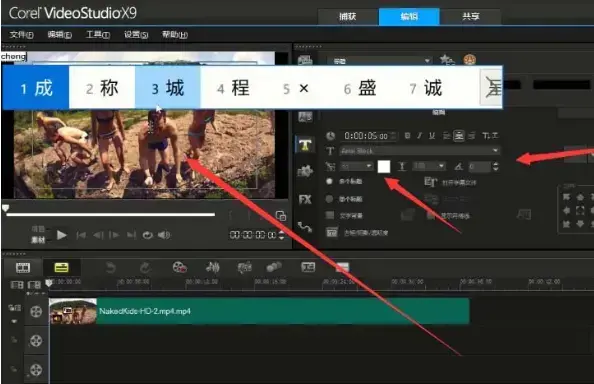Align title to bottom-center position
Image resolution: width=594 pixels, height=384 pixels.
pos(580,224)
